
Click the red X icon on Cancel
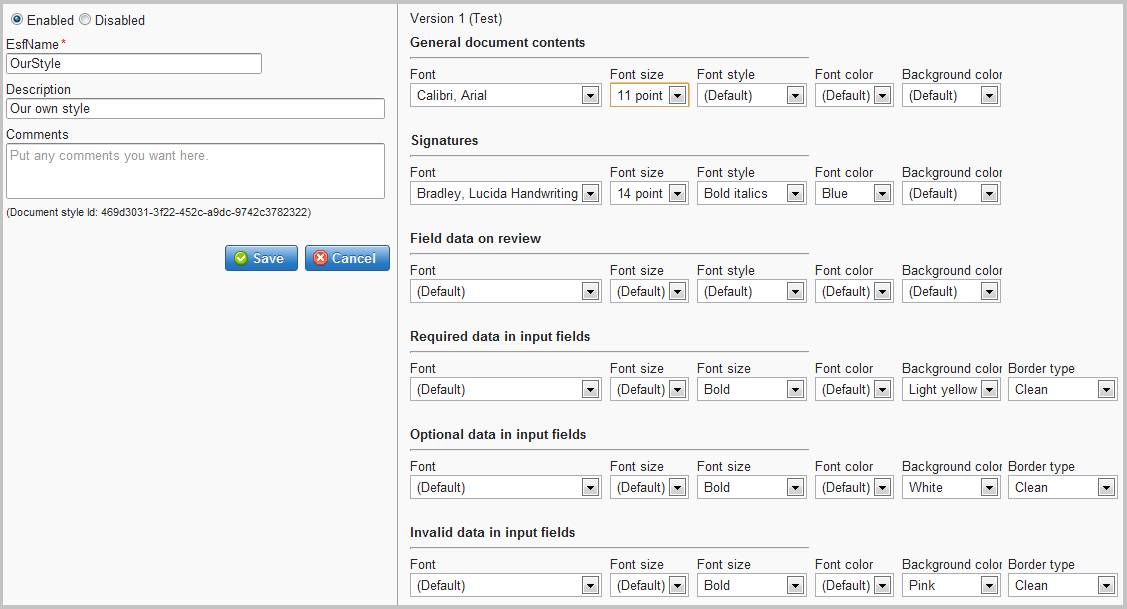click(x=321, y=258)
